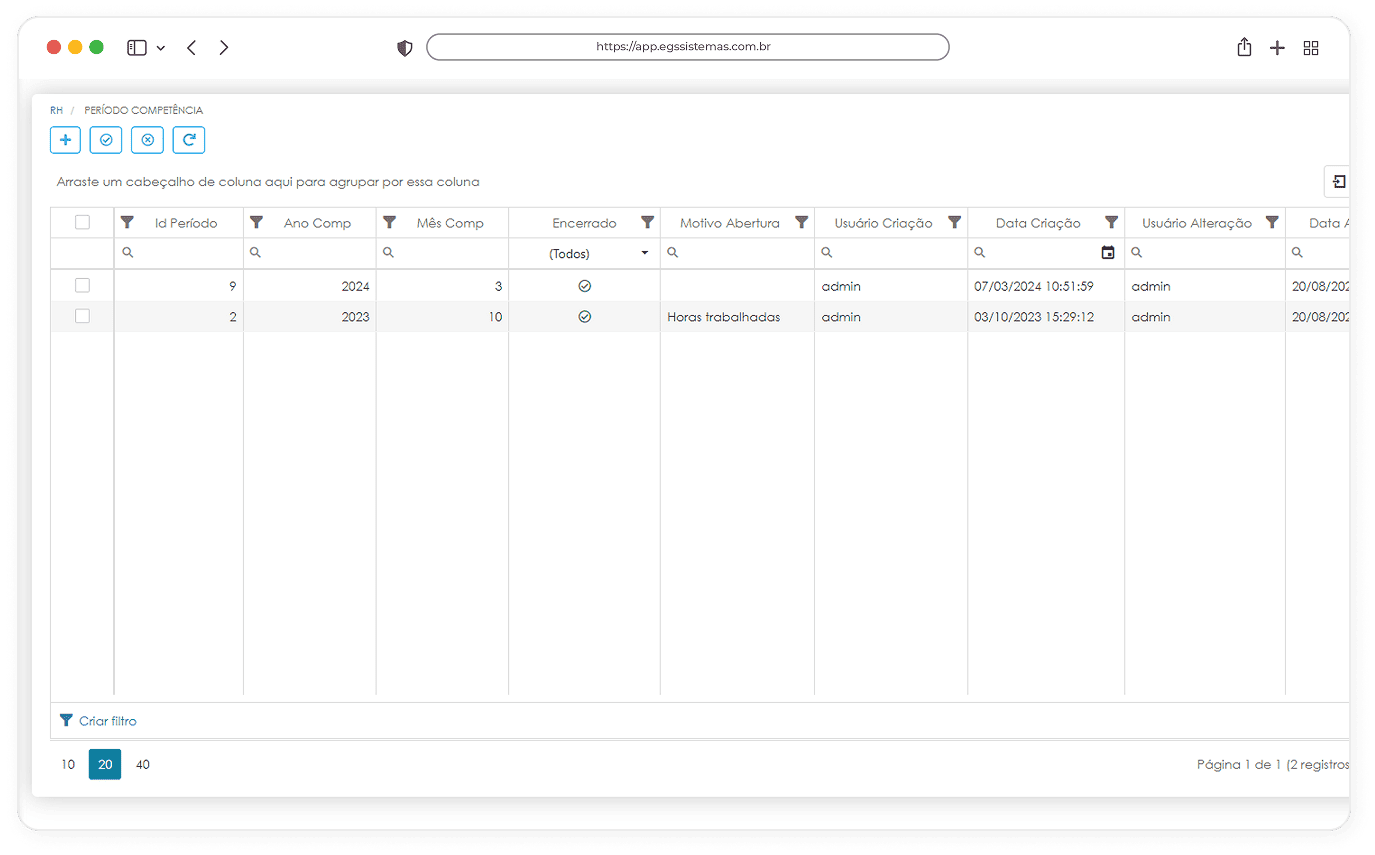1375x855 pixels.
Task: Select page size 20
Action: pyautogui.click(x=105, y=764)
